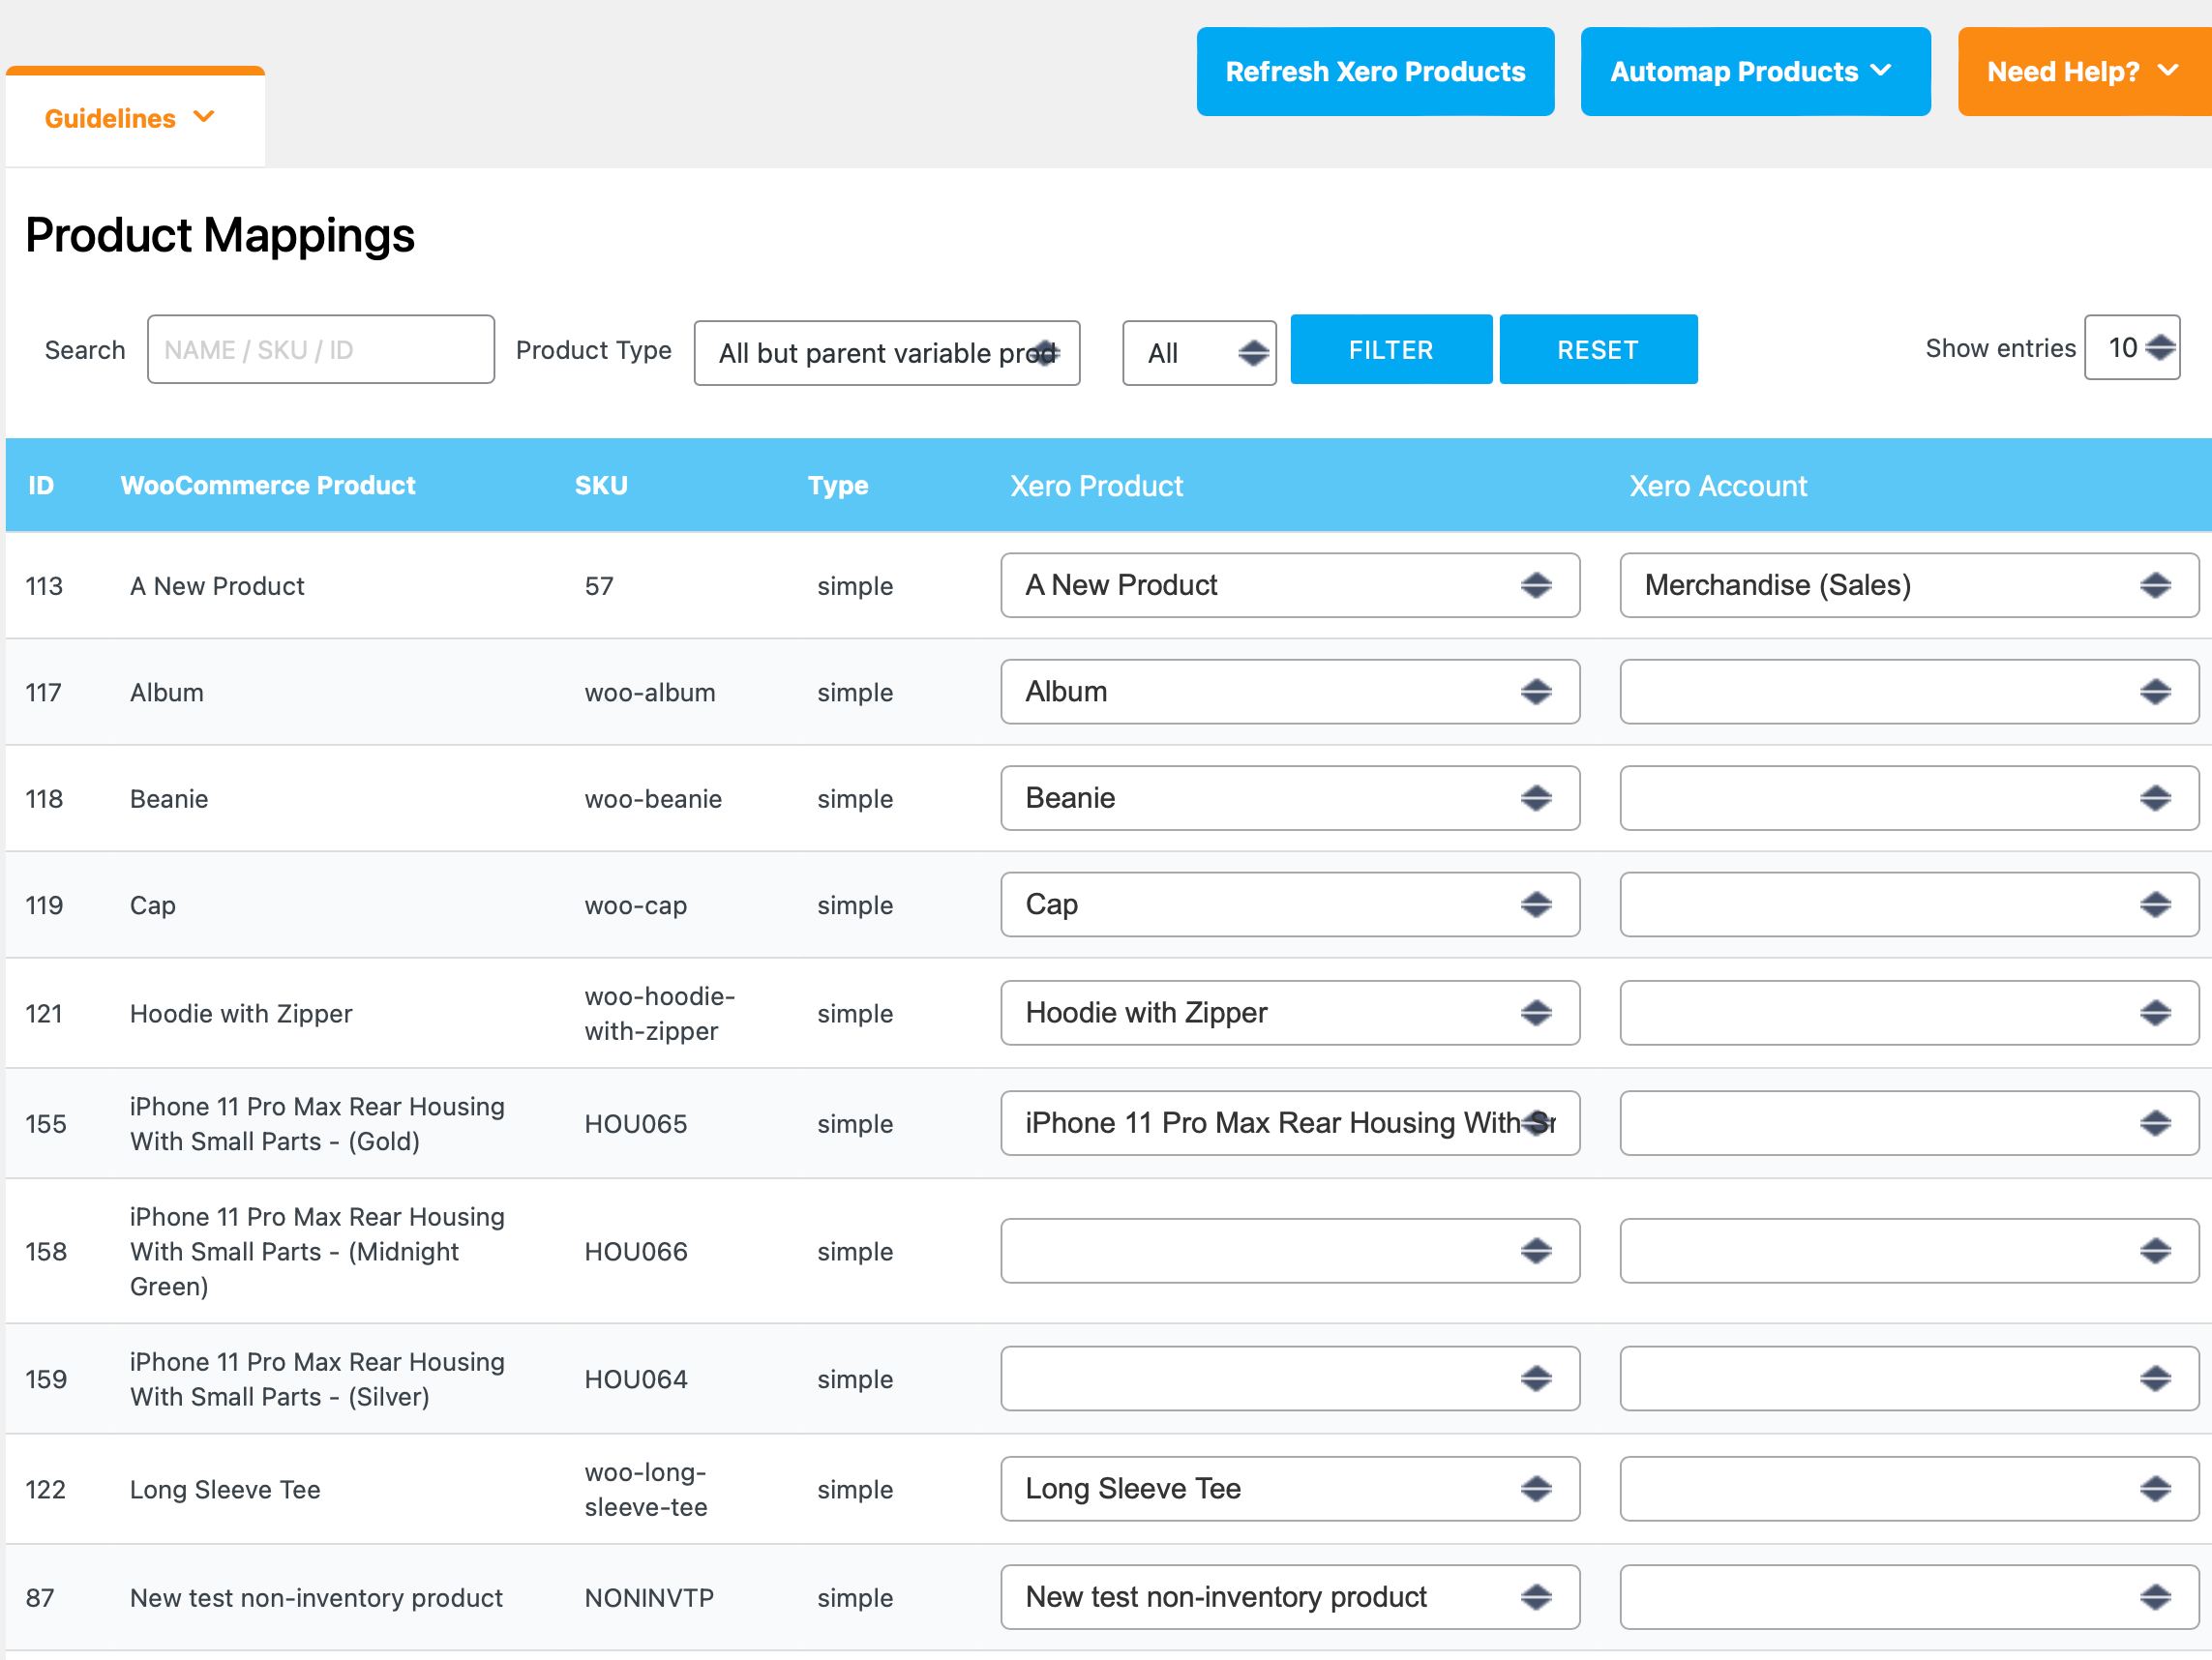Open the Product Type dropdown

click(887, 352)
